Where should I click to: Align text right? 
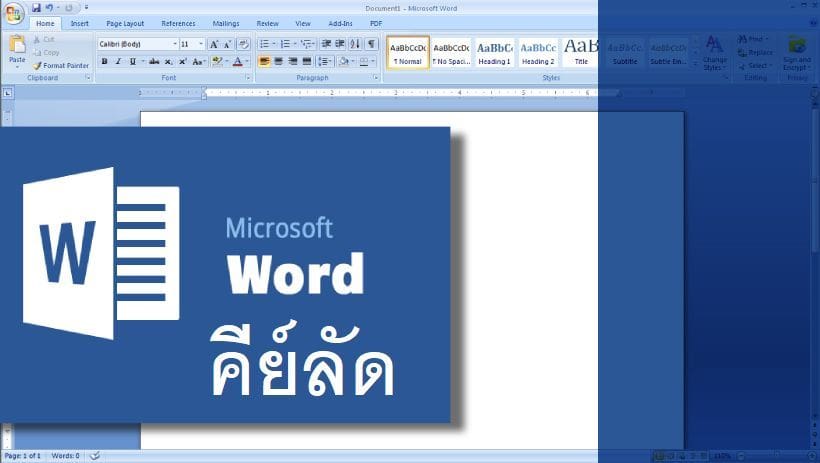coord(293,61)
